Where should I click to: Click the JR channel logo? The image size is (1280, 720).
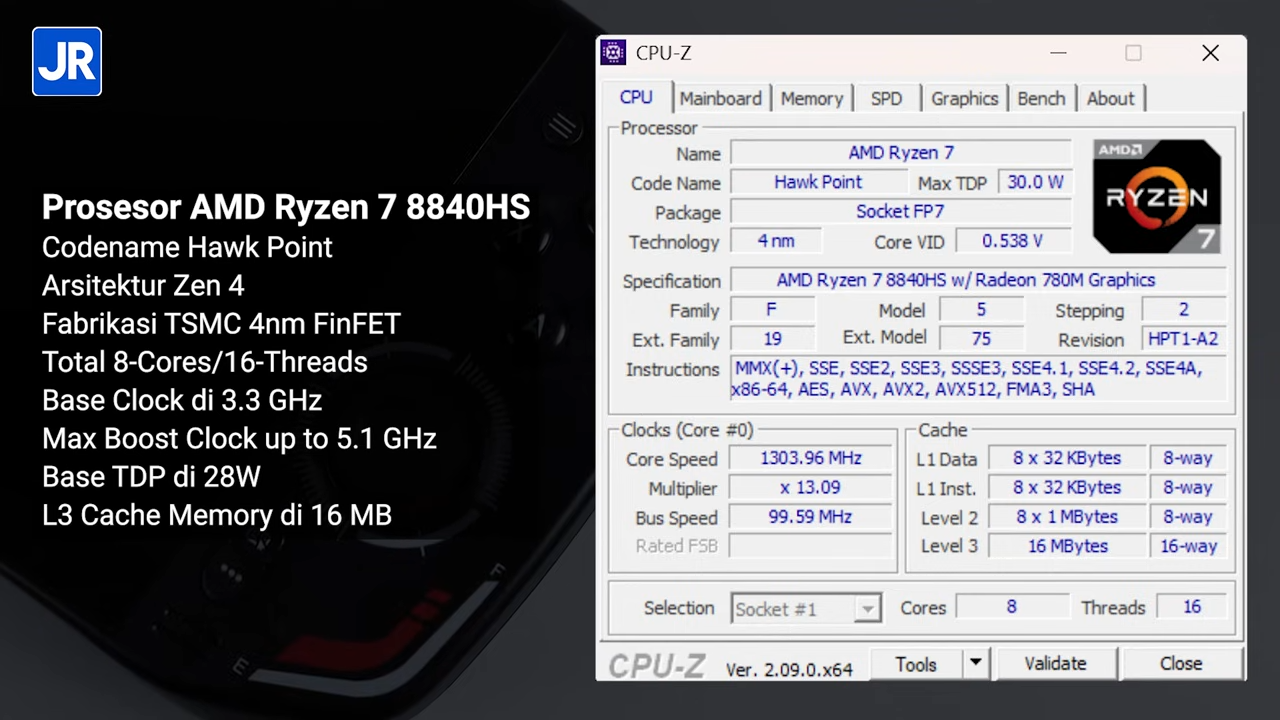point(67,62)
